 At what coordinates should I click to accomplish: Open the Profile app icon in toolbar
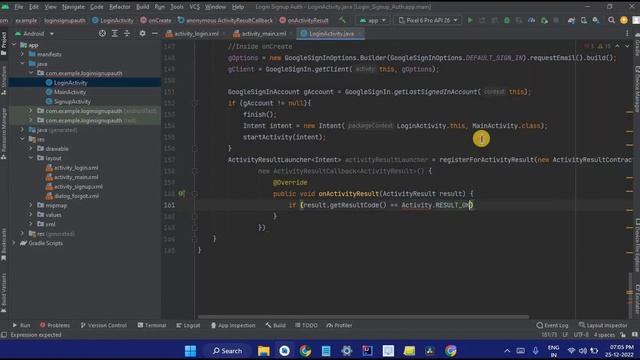click(531, 20)
